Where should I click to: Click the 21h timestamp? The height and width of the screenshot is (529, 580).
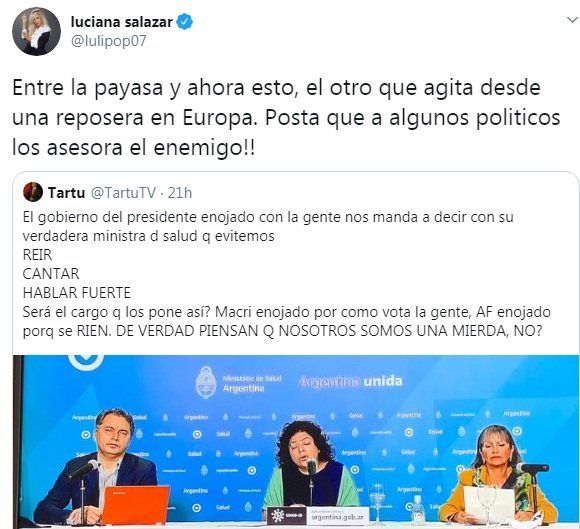[x=180, y=193]
